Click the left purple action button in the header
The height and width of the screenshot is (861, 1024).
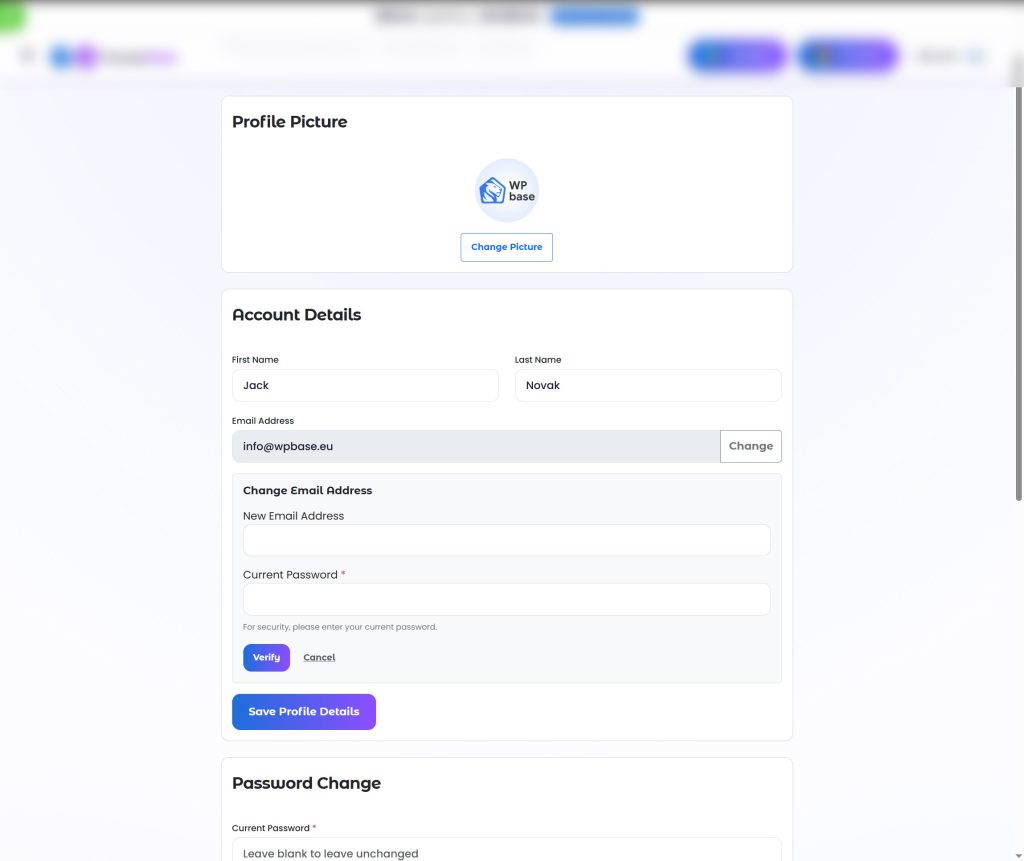point(736,55)
